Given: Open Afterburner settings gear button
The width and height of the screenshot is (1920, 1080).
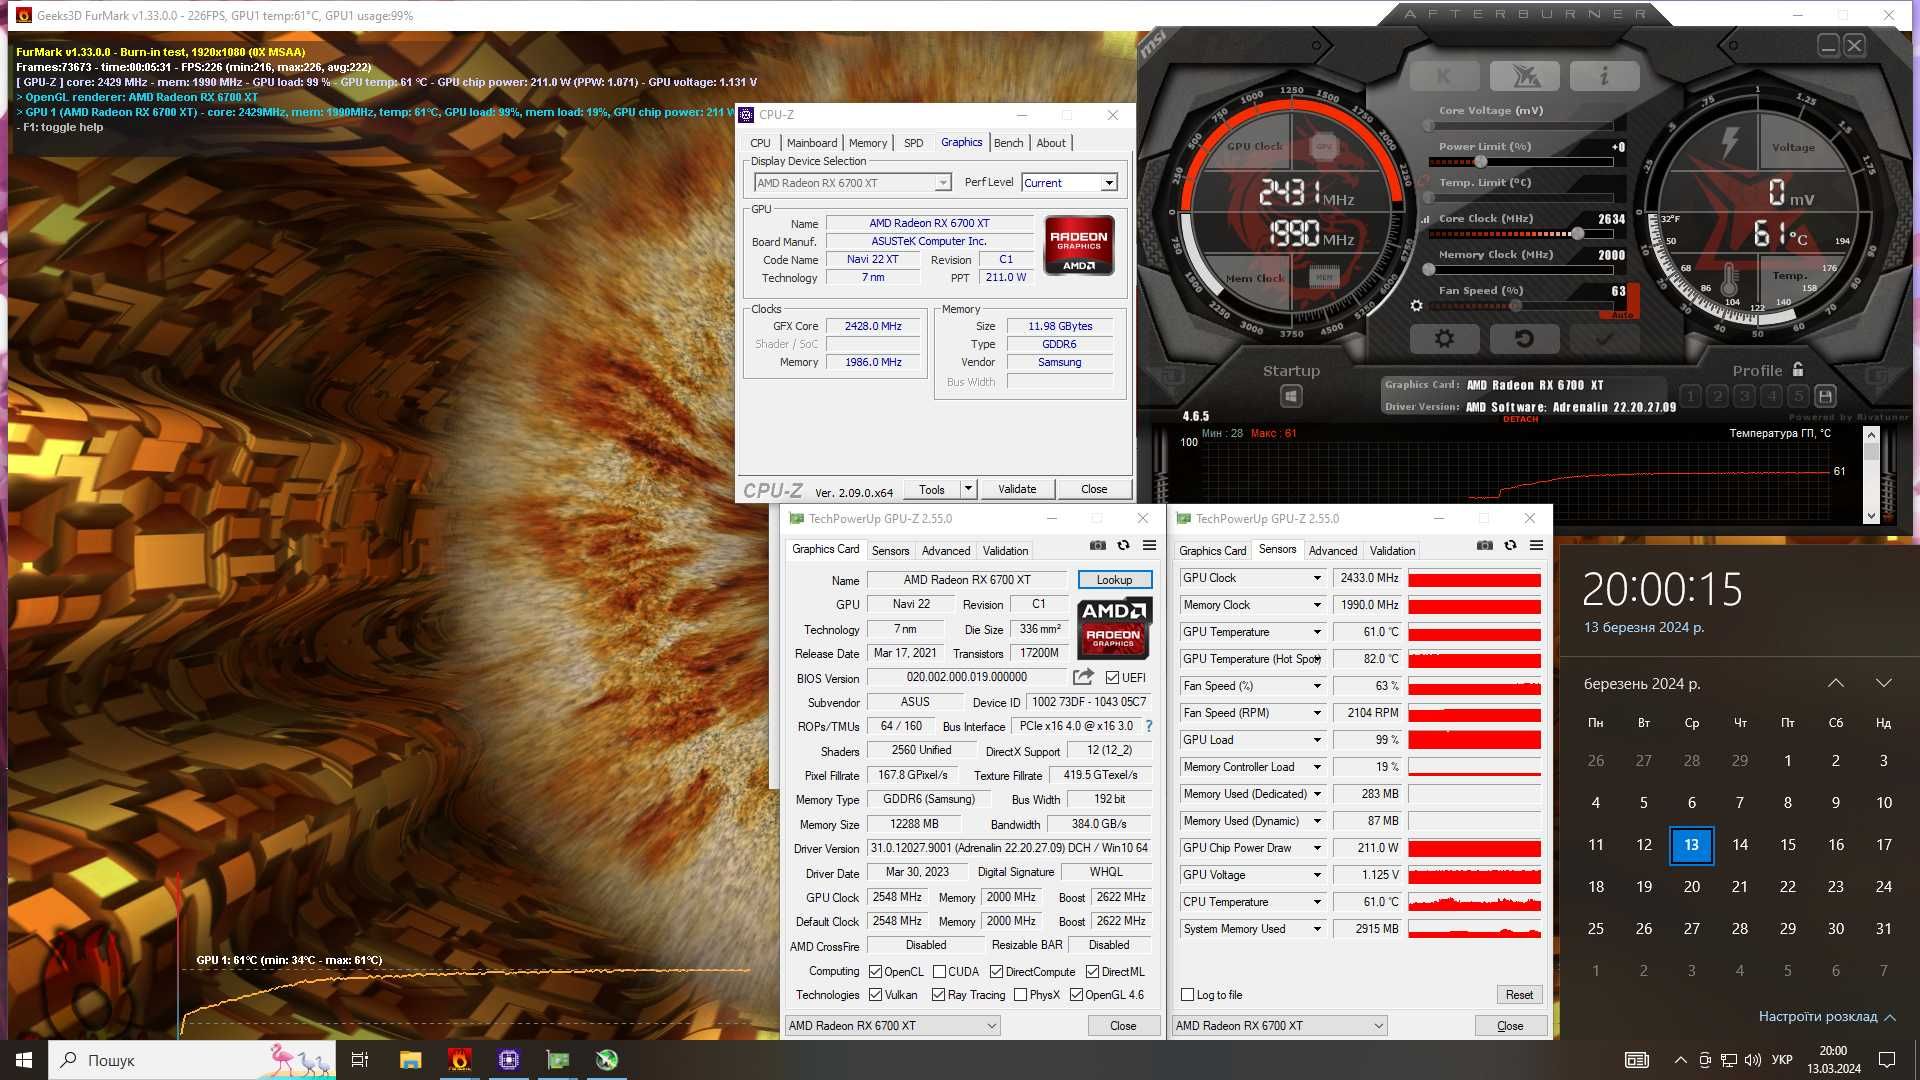Looking at the screenshot, I should coord(1444,339).
